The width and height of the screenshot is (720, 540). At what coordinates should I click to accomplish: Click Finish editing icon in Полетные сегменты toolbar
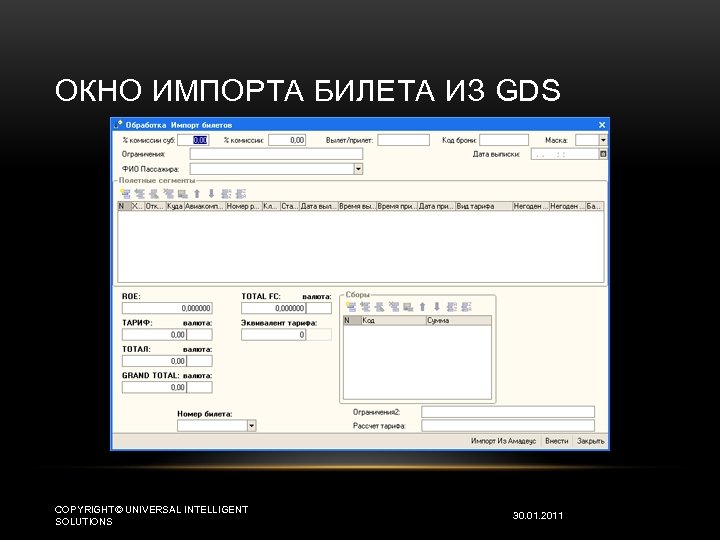click(183, 194)
